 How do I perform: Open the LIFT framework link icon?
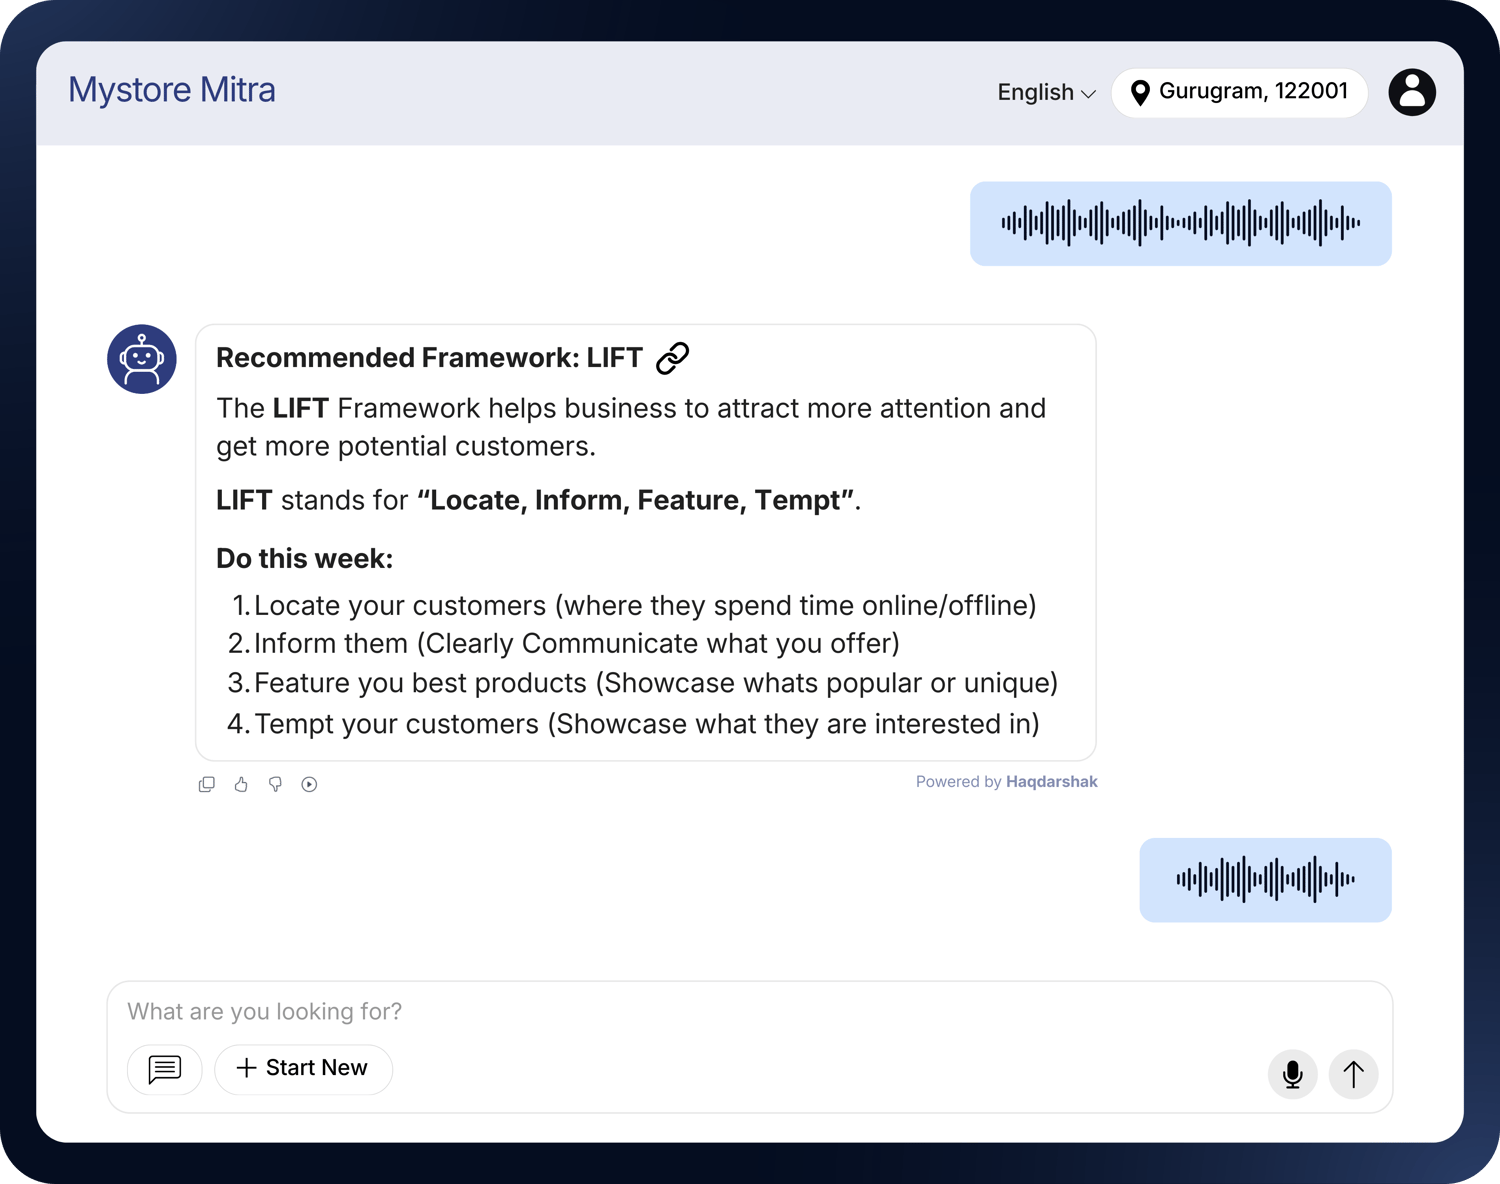click(x=672, y=358)
